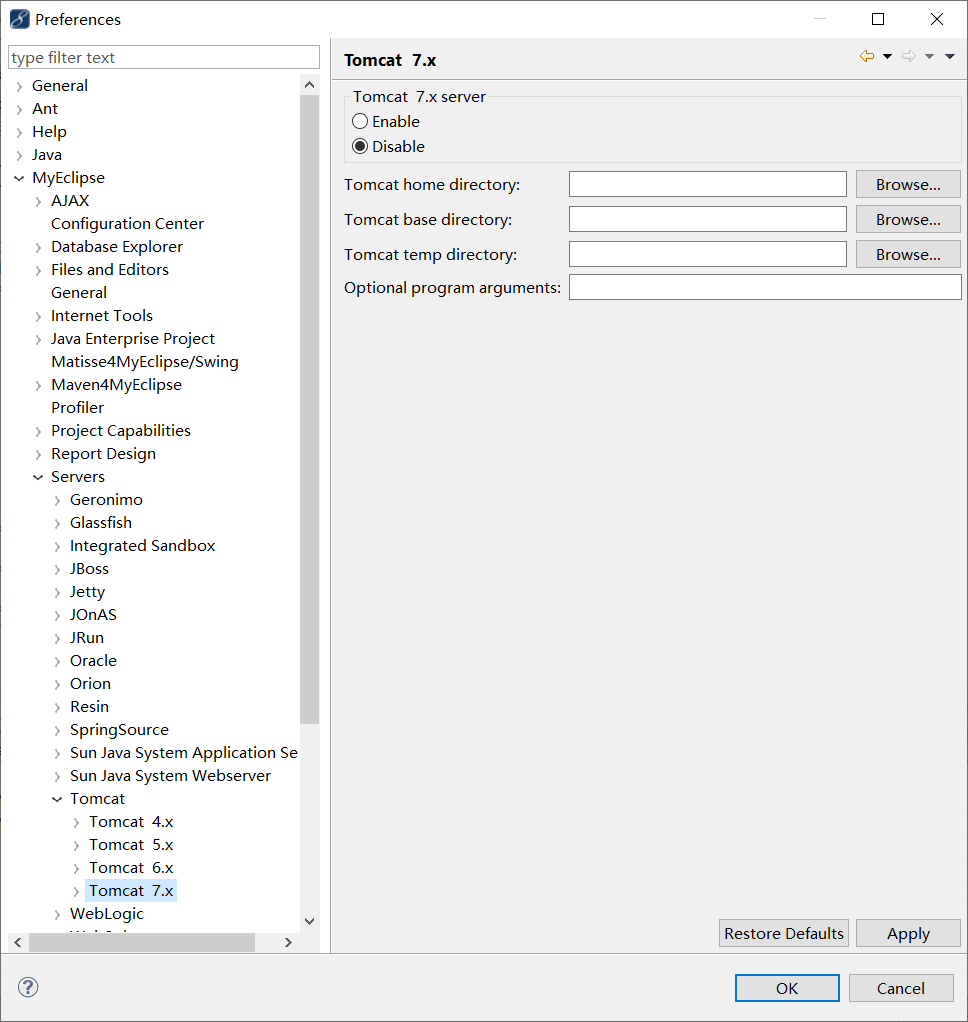Click the Tomcat base directory field

[708, 220]
